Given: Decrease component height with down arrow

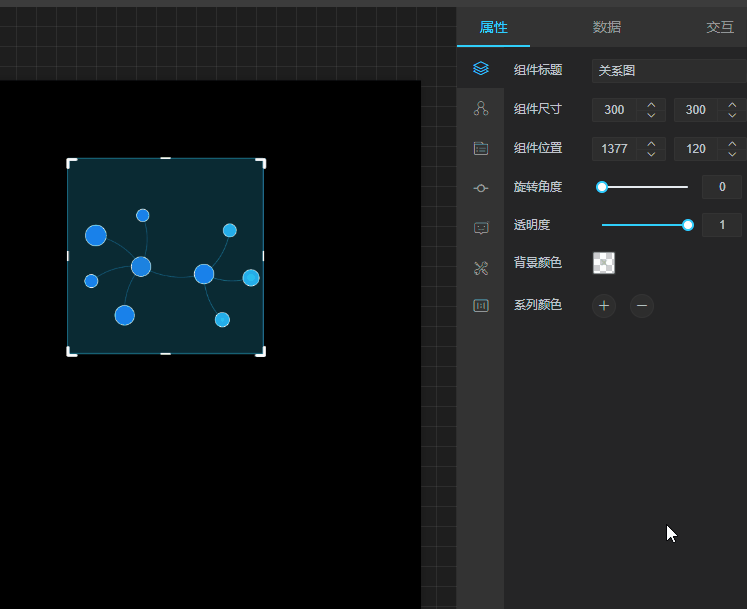Looking at the screenshot, I should 732,115.
